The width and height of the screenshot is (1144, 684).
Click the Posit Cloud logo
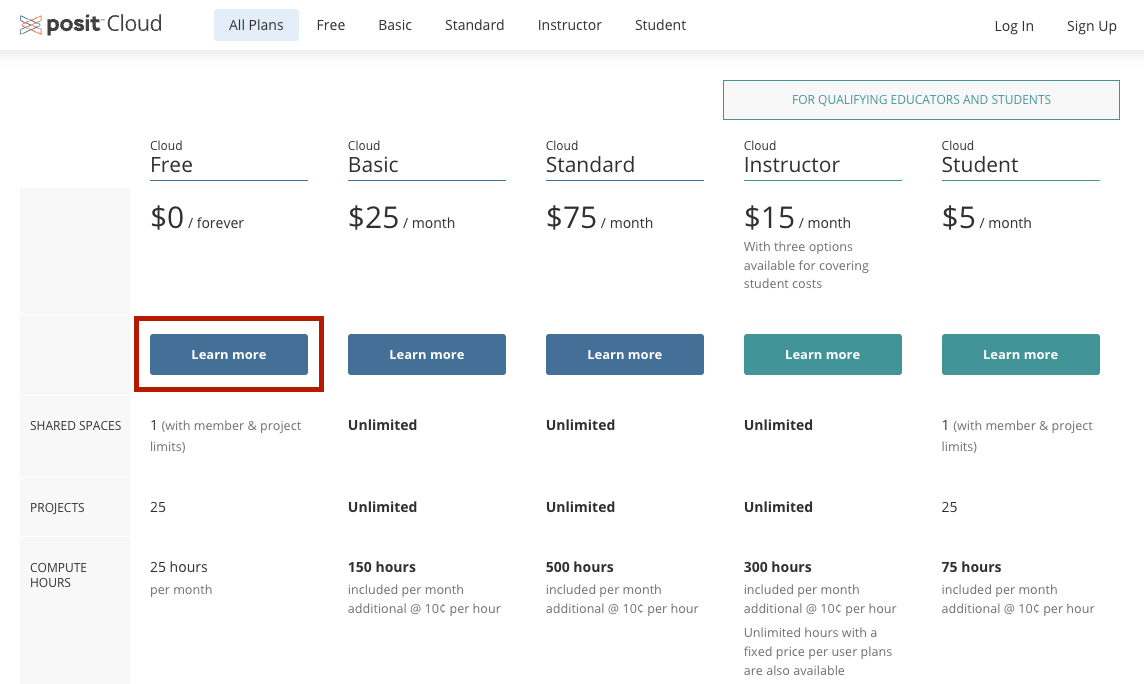pyautogui.click(x=91, y=25)
